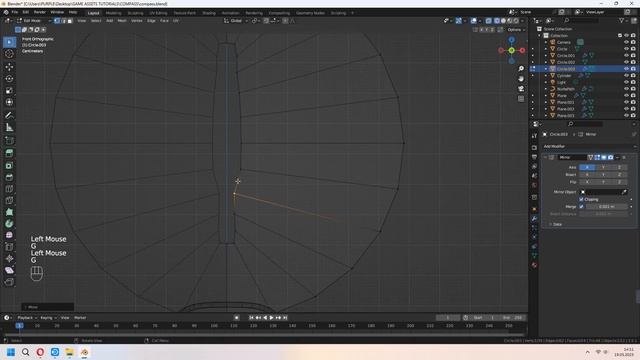Open the Vertex menu in viewport header
Image resolution: width=640 pixels, height=360 pixels.
[137, 20]
